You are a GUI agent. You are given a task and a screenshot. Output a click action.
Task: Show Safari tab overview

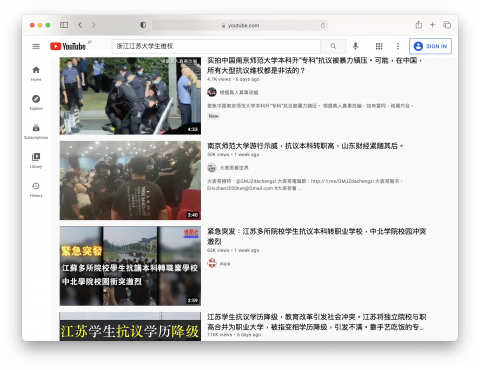447,25
